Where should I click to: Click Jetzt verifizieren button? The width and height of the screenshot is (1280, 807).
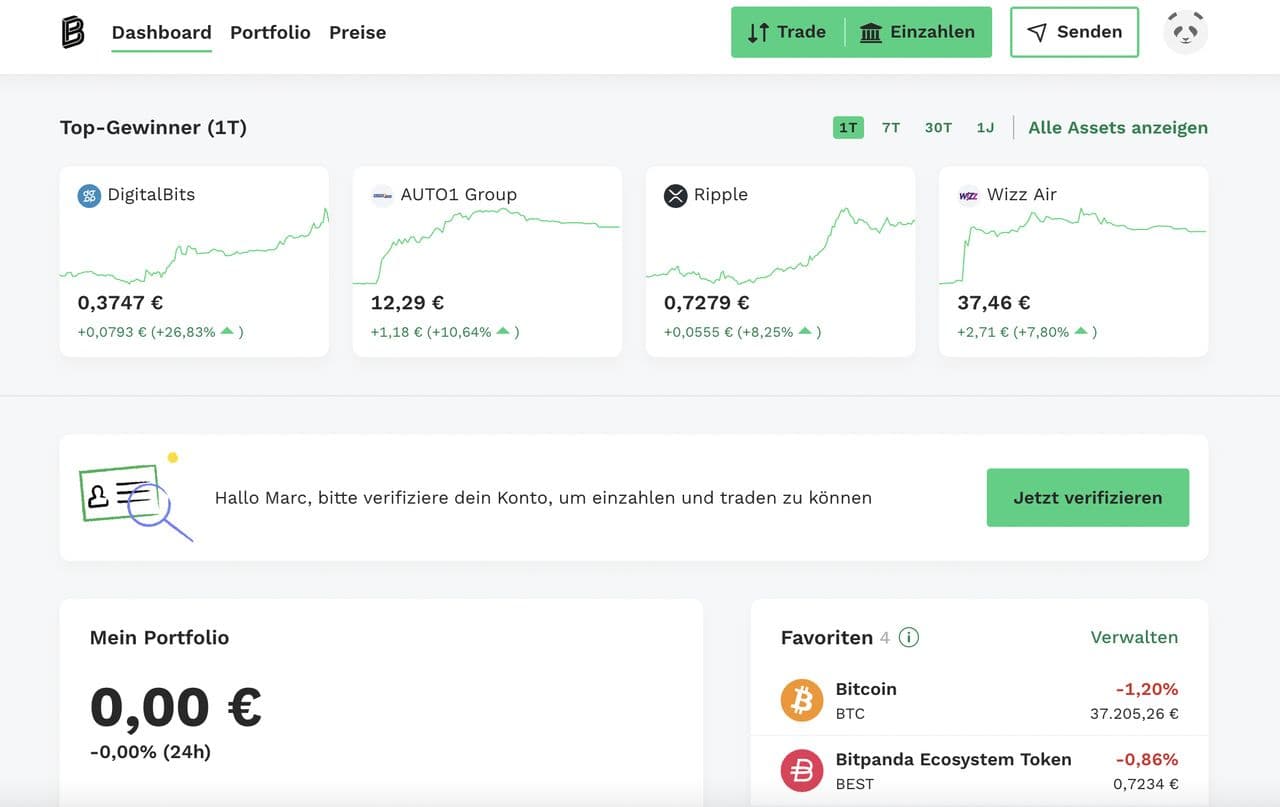point(1087,497)
